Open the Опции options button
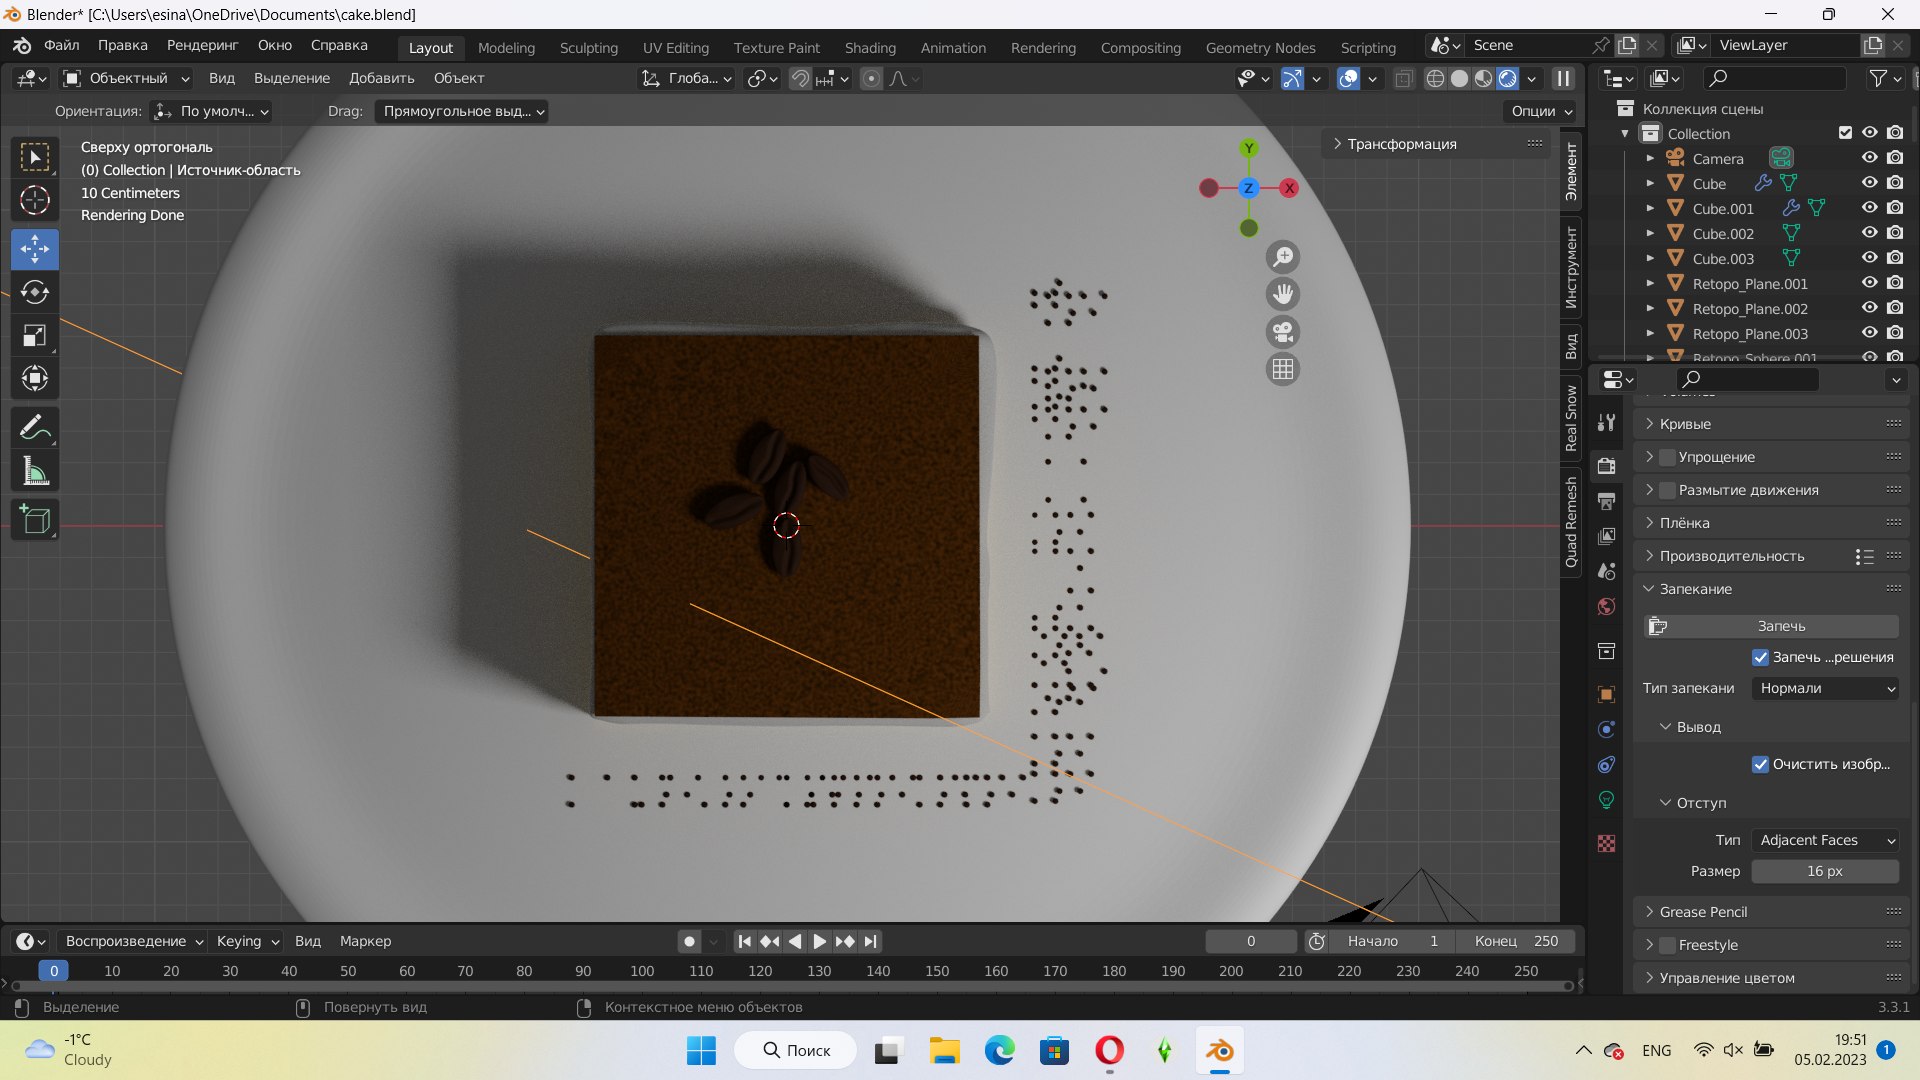1920x1080 pixels. 1540,111
